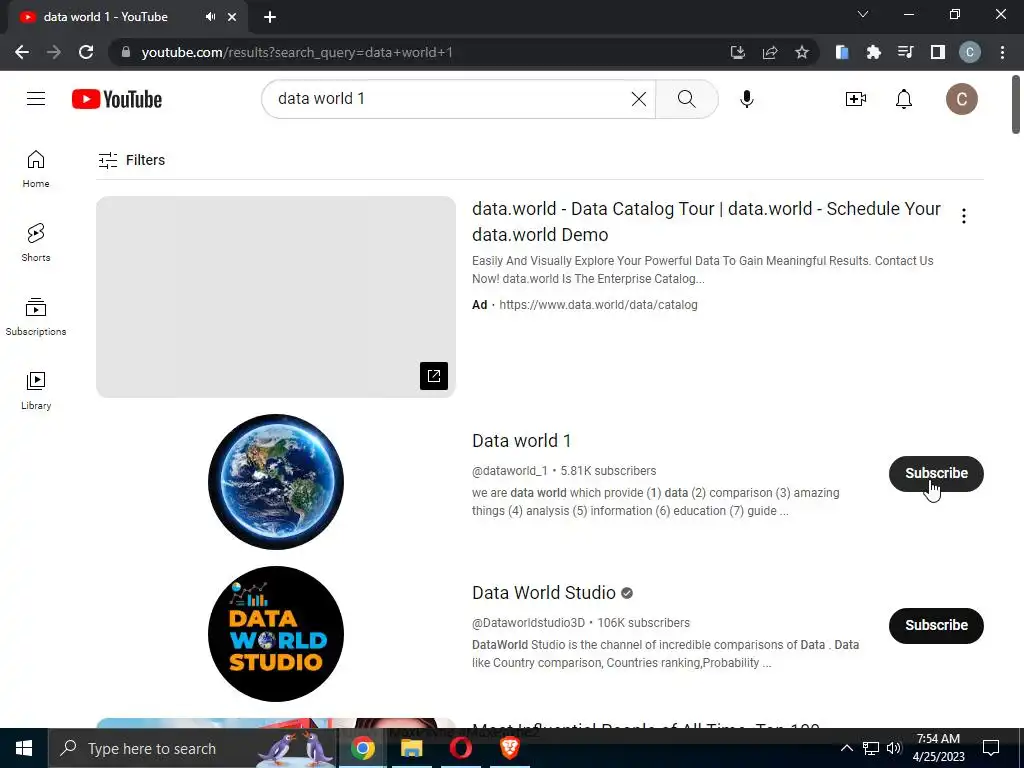Clear the search box with the X
This screenshot has height=768, width=1024.
pos(639,99)
